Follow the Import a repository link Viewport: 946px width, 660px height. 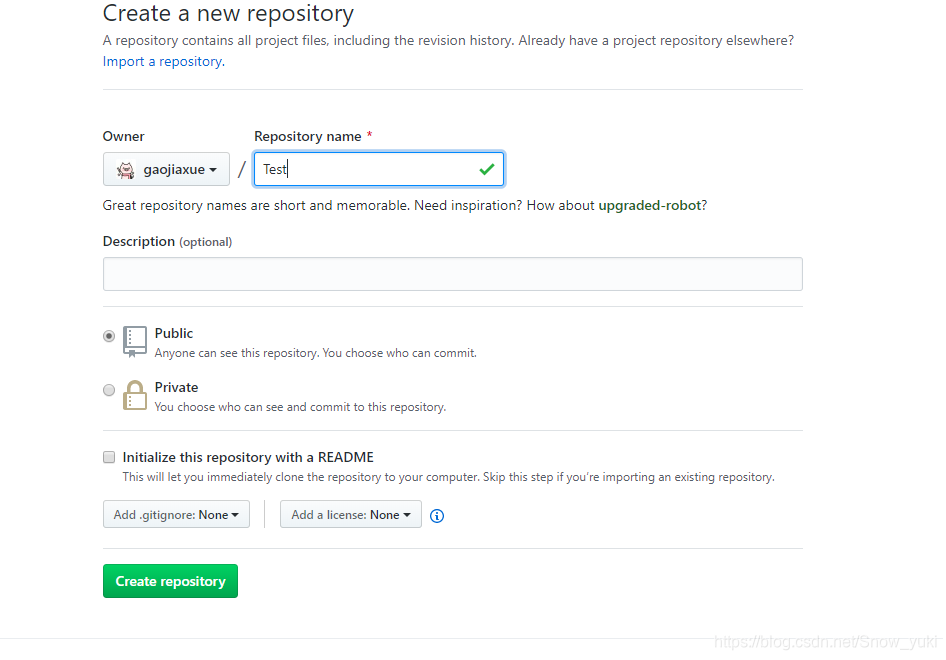[163, 62]
